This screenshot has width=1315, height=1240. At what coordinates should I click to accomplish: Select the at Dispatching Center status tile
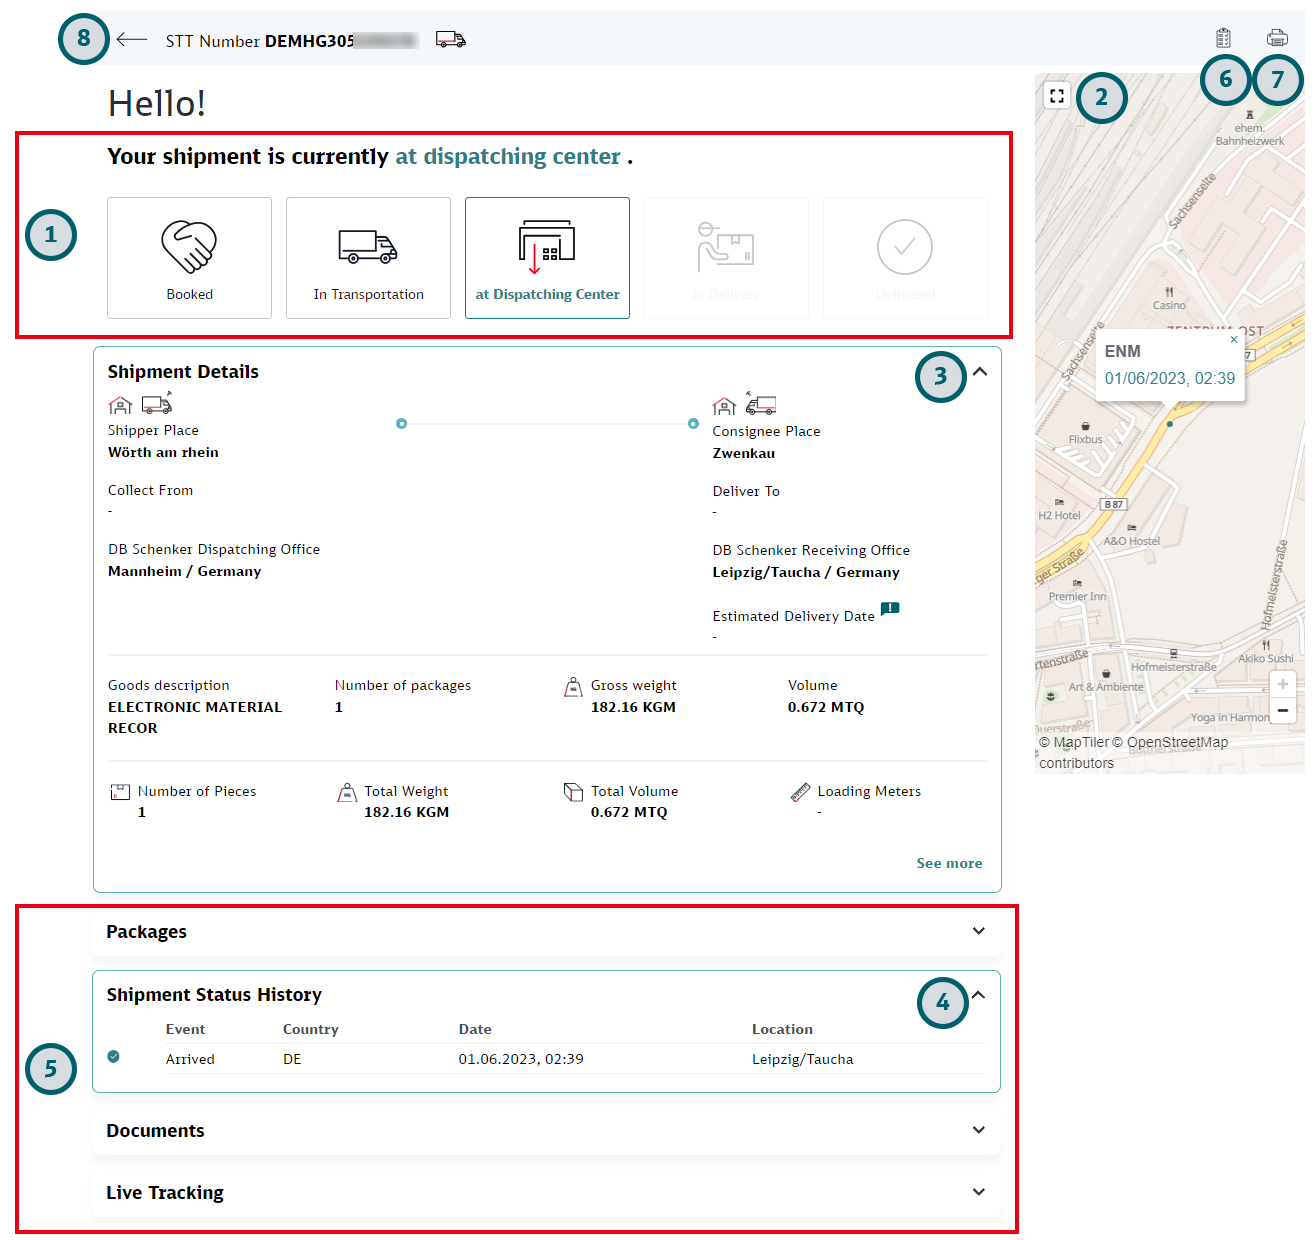click(547, 258)
